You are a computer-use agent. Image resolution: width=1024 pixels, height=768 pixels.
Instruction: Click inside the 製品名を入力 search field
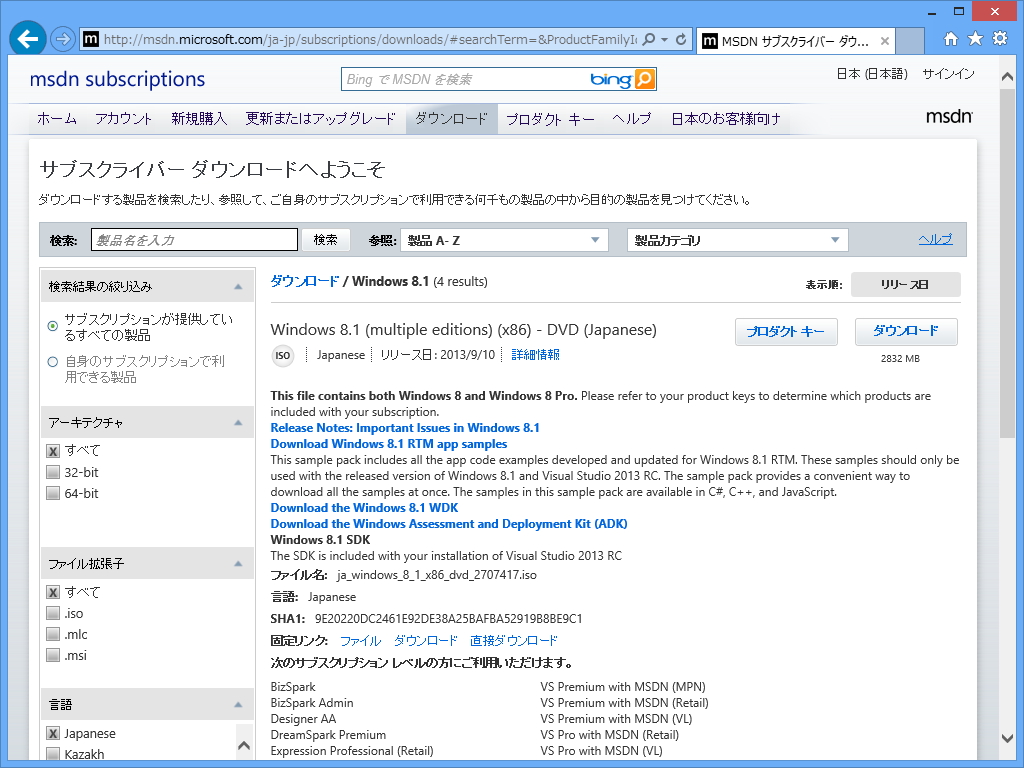pyautogui.click(x=193, y=239)
